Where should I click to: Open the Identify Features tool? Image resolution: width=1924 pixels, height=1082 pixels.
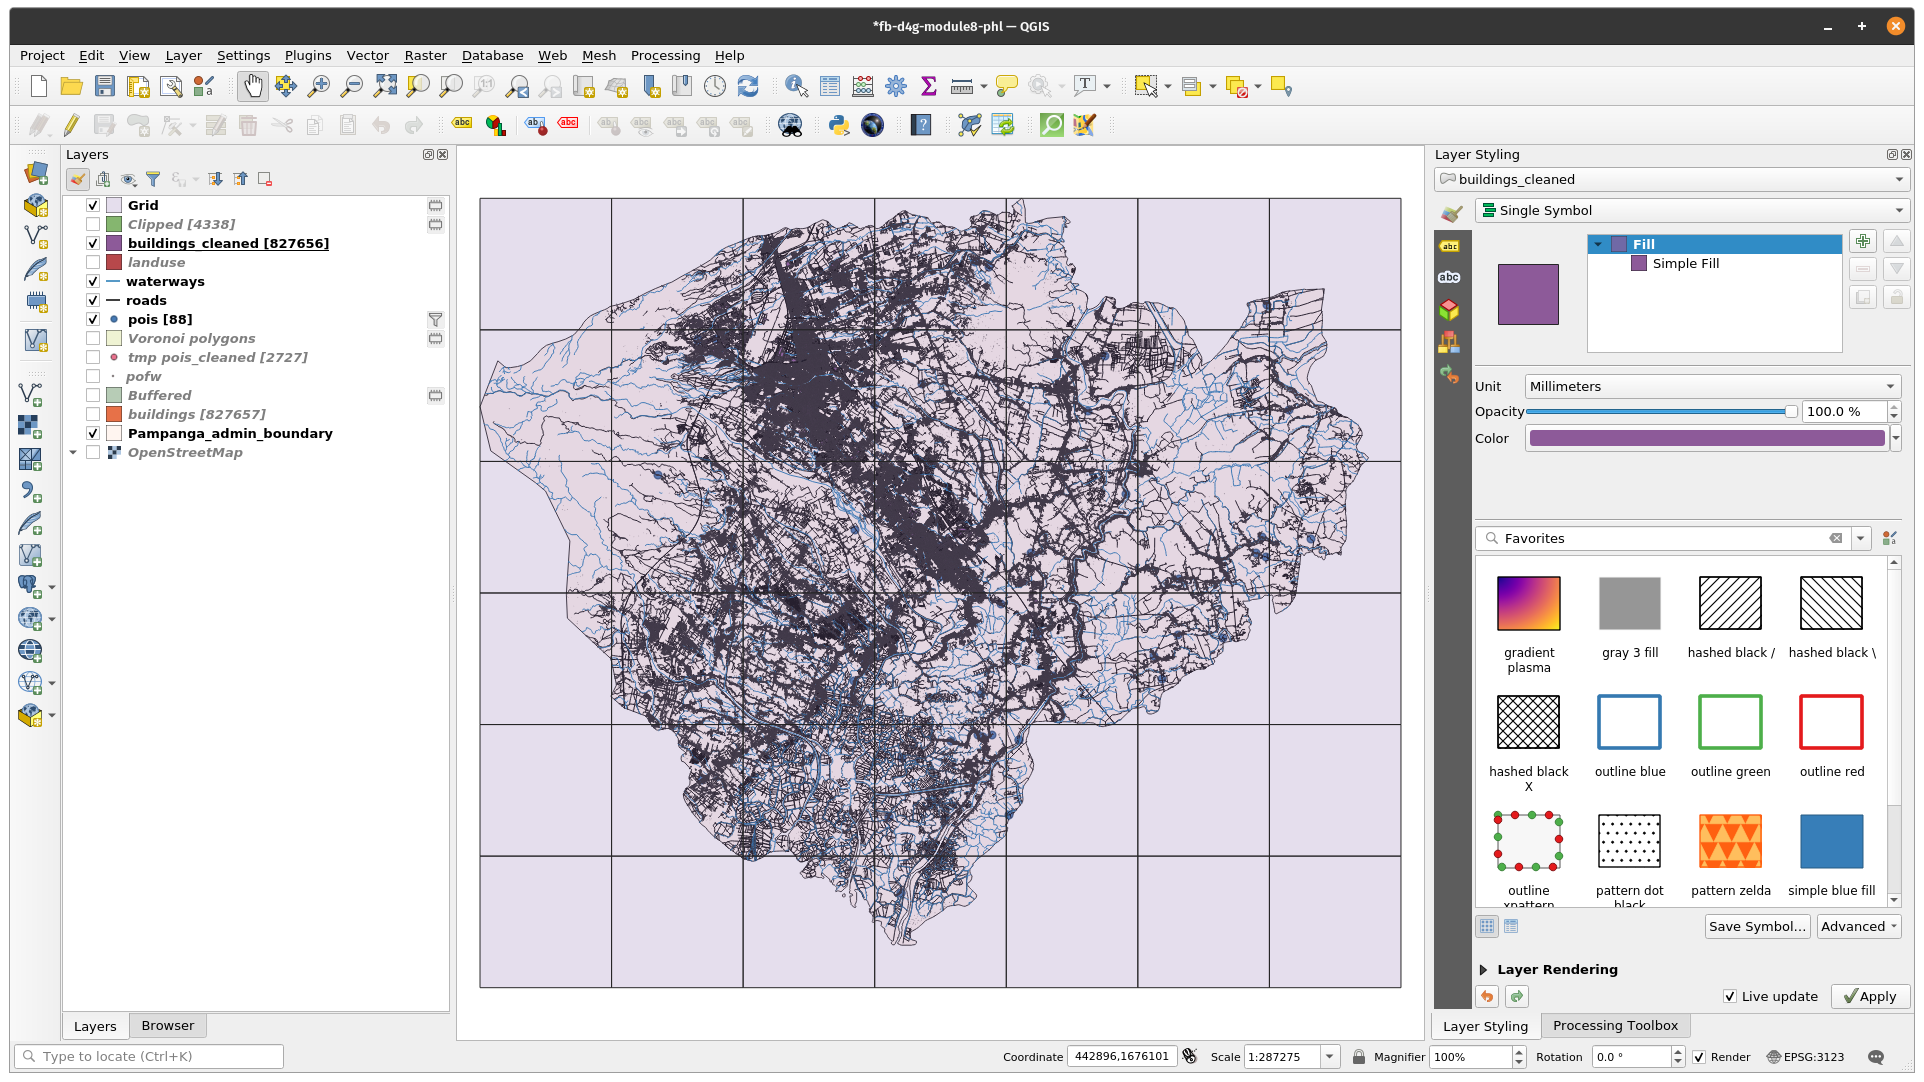[x=794, y=86]
